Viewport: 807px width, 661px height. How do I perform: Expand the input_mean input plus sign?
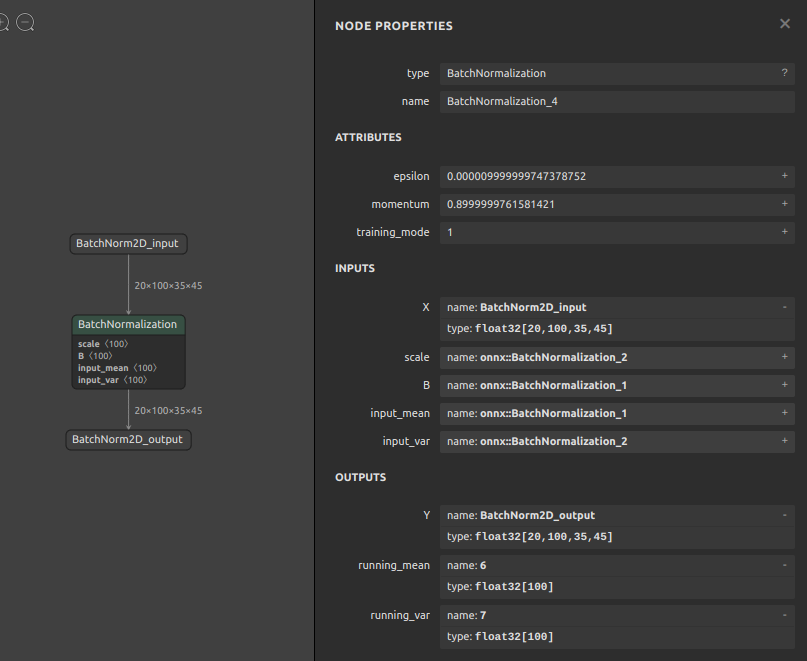click(784, 413)
